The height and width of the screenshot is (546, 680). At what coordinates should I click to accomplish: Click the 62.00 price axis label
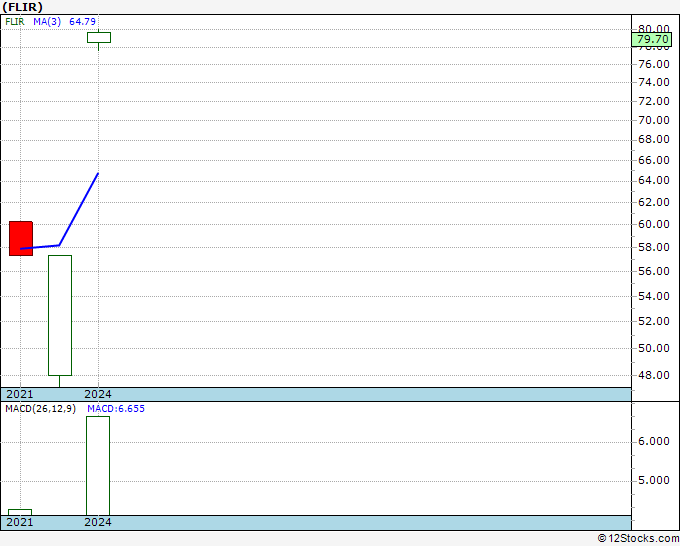[x=654, y=202]
